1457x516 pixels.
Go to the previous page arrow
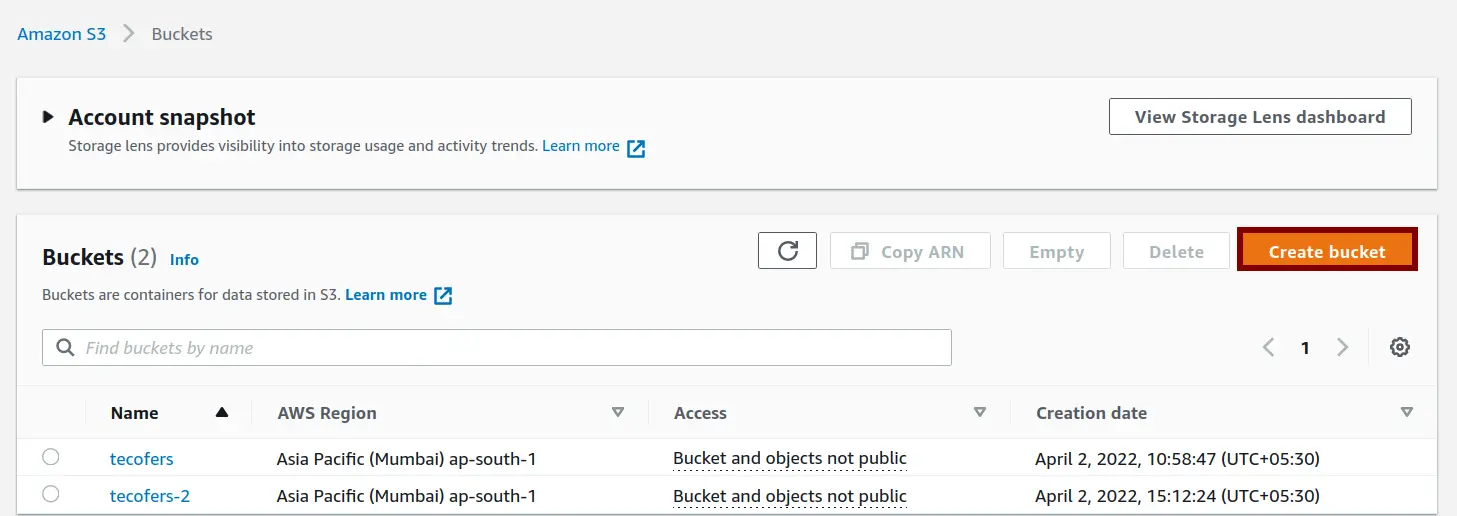click(1269, 348)
